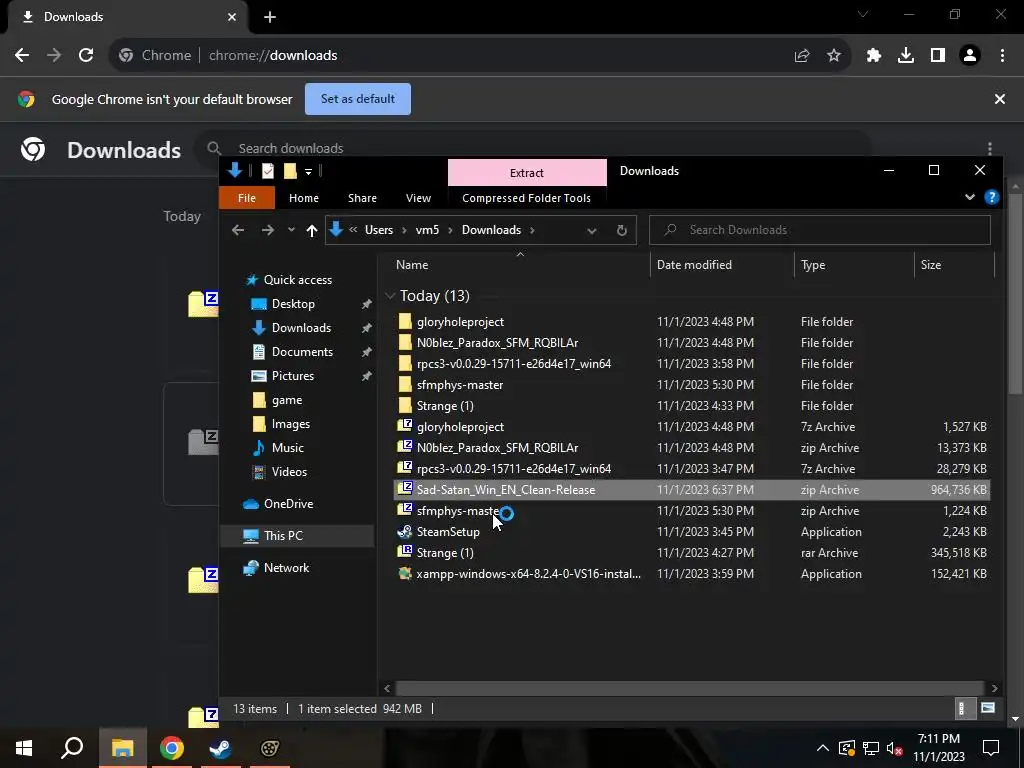Switch to the Home ribbon tab

(304, 198)
